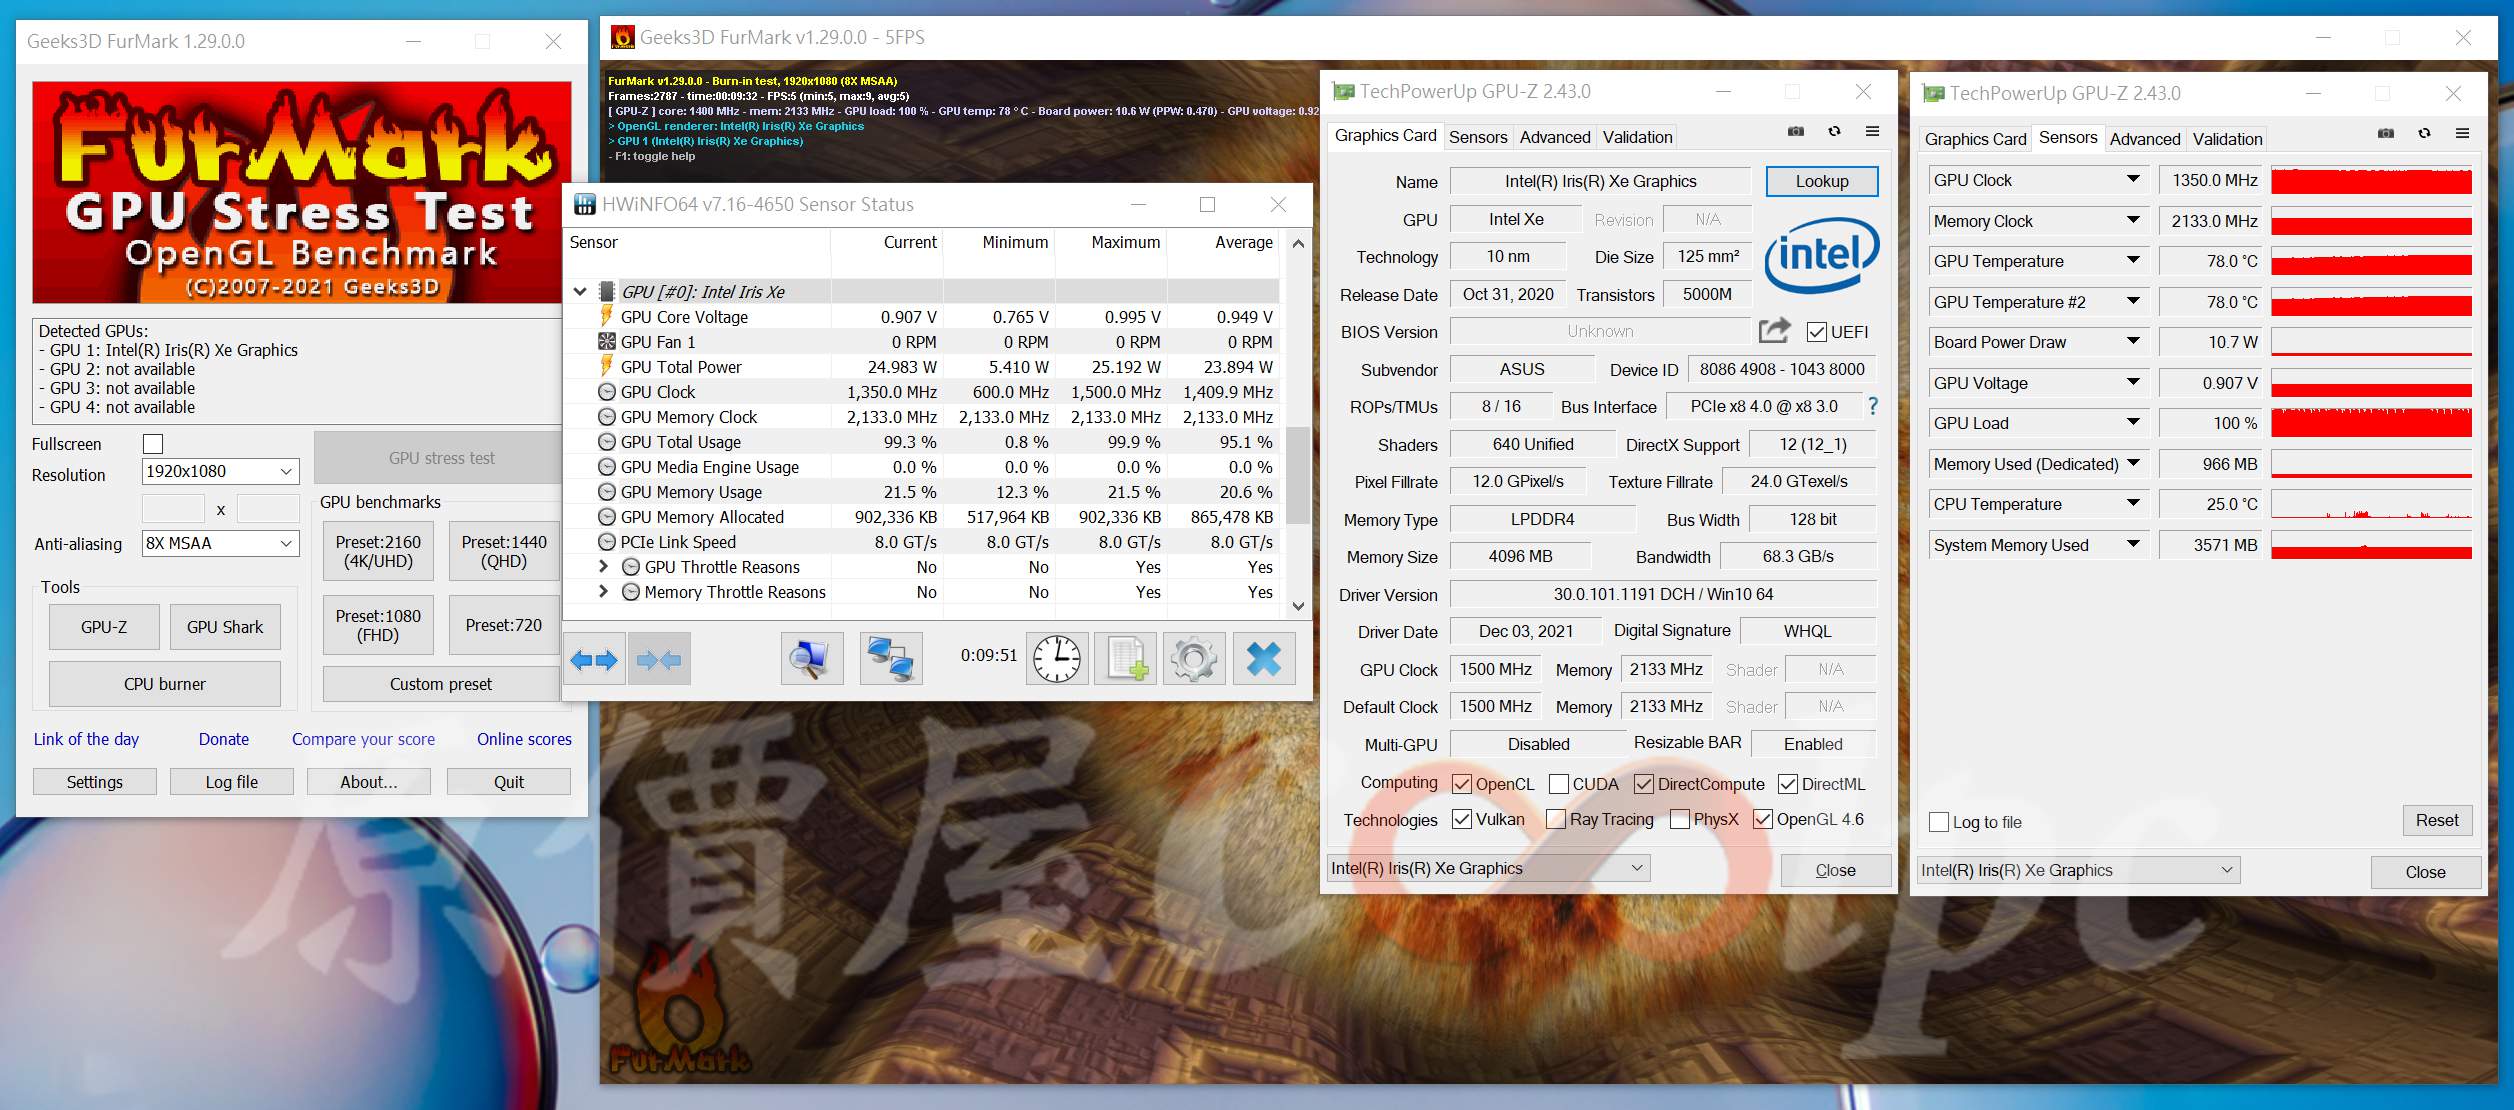
Task: Open the Board Power Draw sensor dropdown
Action: point(2133,341)
